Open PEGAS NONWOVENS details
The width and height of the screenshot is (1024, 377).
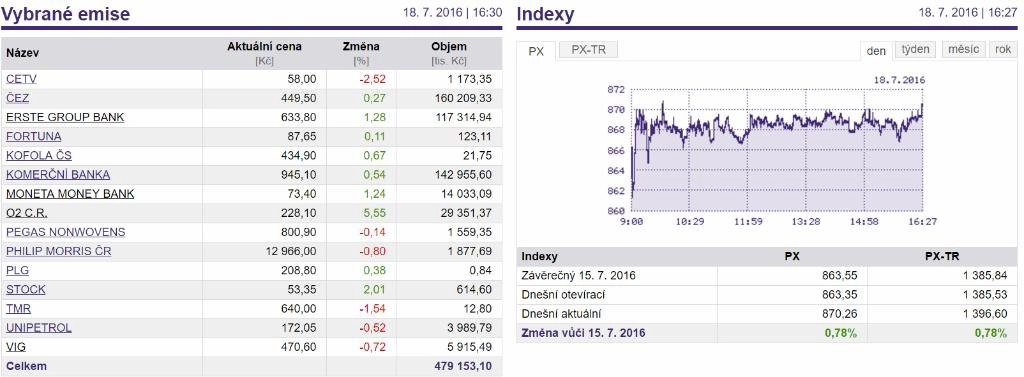[x=66, y=232]
